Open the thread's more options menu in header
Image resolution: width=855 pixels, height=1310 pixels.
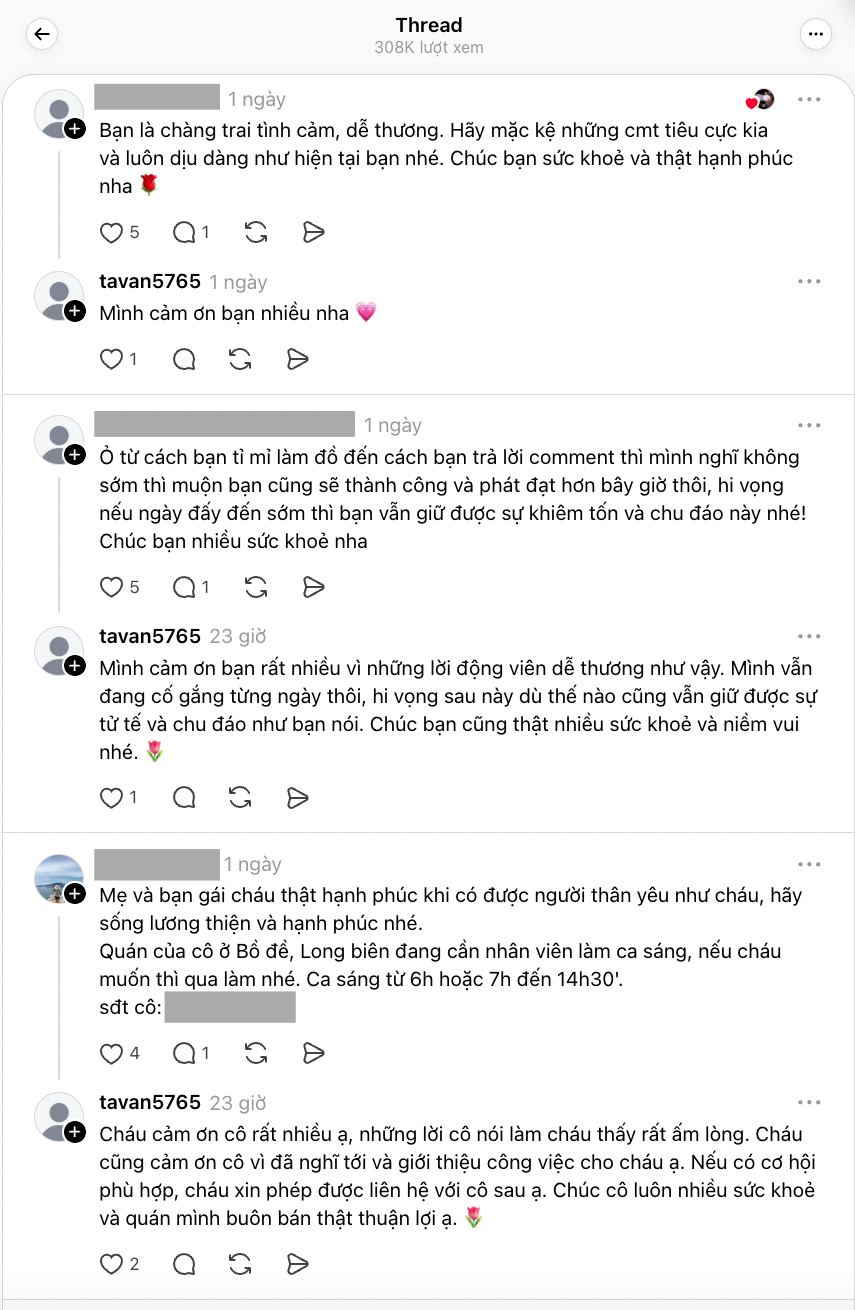tap(816, 35)
